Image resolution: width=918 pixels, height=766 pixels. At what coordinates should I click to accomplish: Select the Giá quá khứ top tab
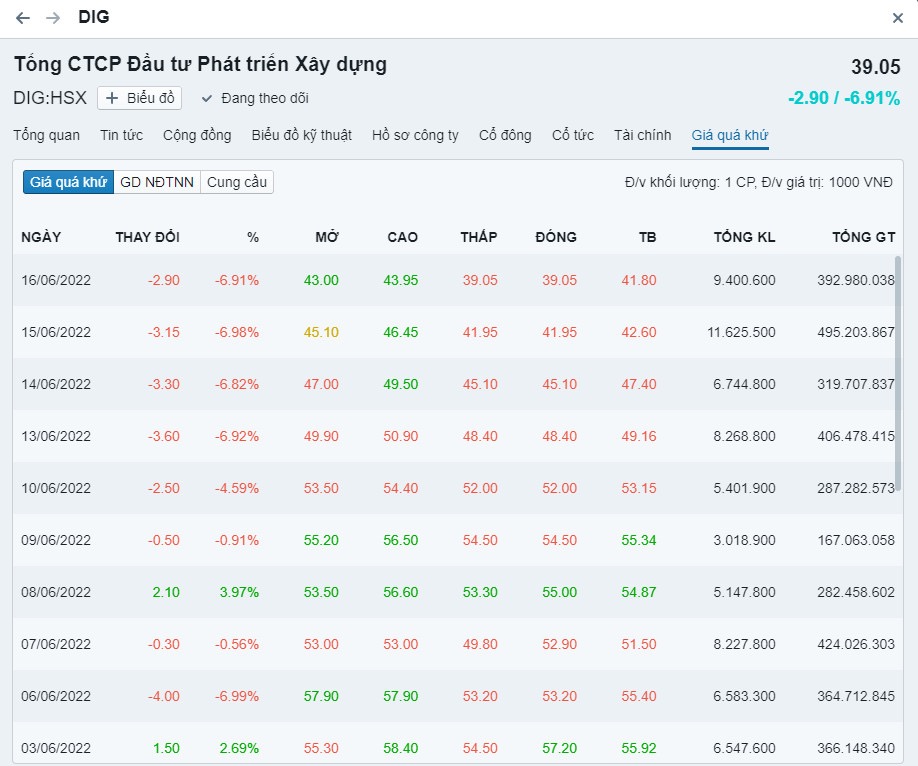pyautogui.click(x=730, y=135)
